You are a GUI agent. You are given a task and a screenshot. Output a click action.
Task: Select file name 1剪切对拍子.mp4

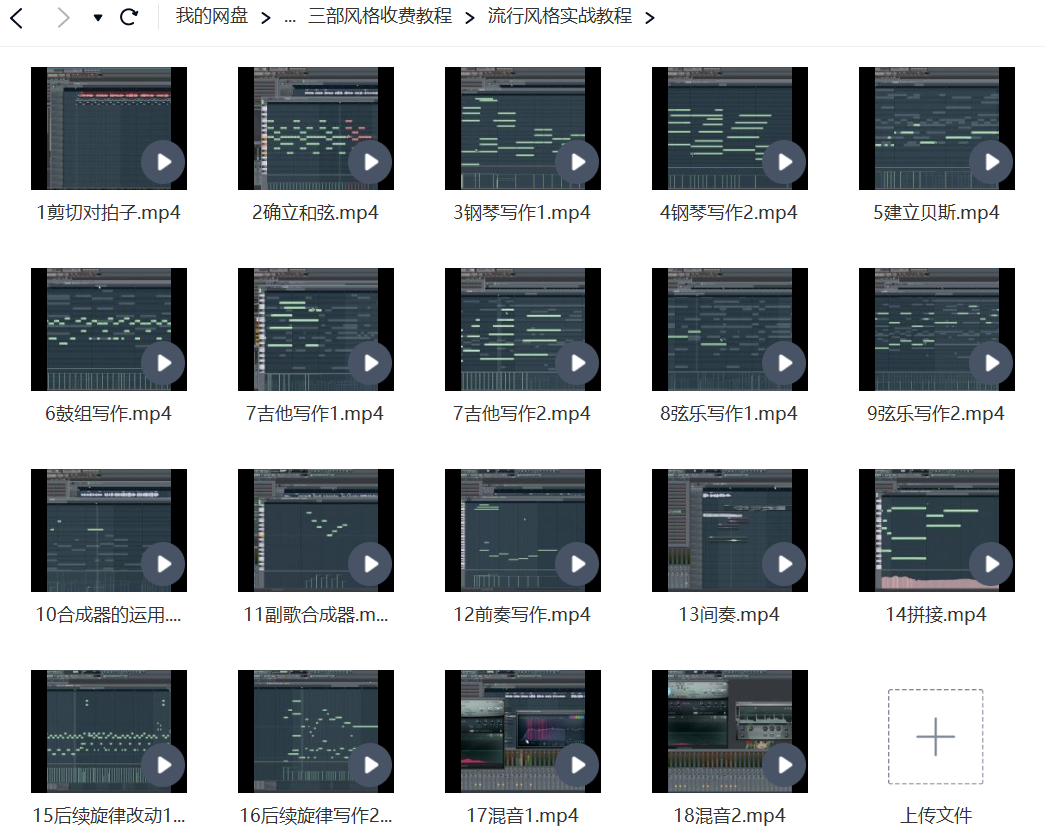pyautogui.click(x=109, y=213)
